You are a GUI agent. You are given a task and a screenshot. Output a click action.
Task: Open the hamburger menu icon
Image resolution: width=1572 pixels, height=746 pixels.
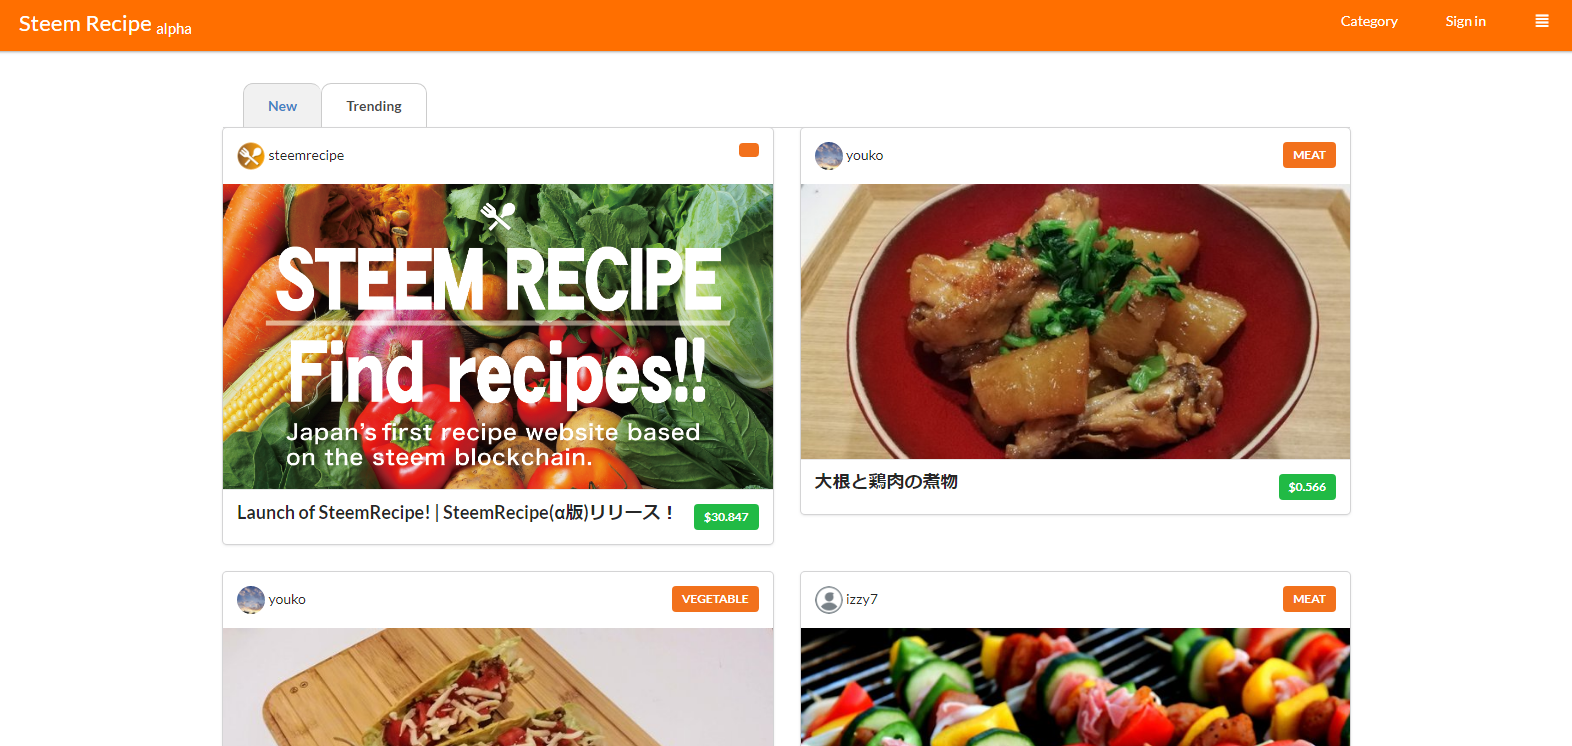click(x=1542, y=21)
